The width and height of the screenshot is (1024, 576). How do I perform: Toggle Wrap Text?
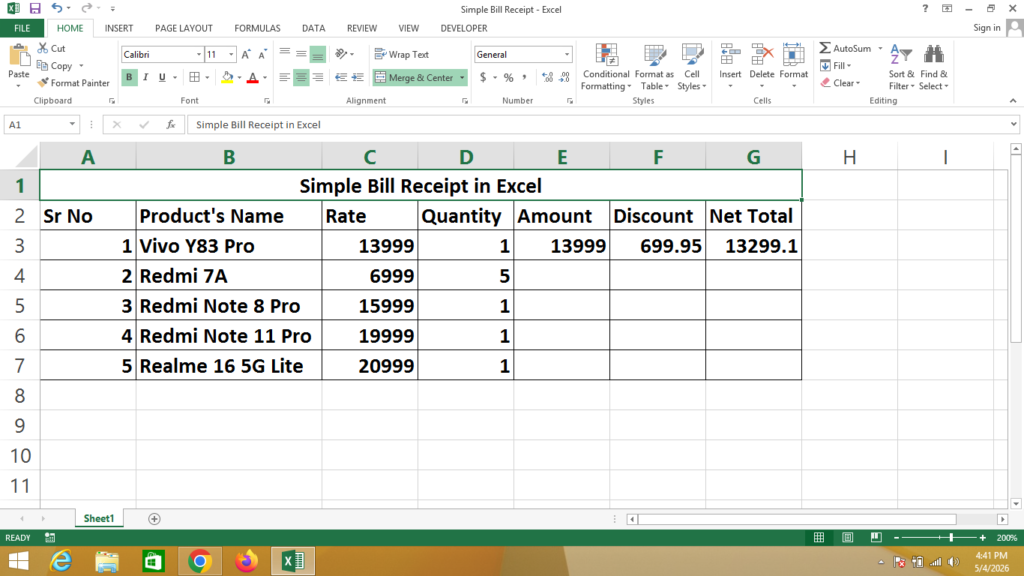(402, 54)
